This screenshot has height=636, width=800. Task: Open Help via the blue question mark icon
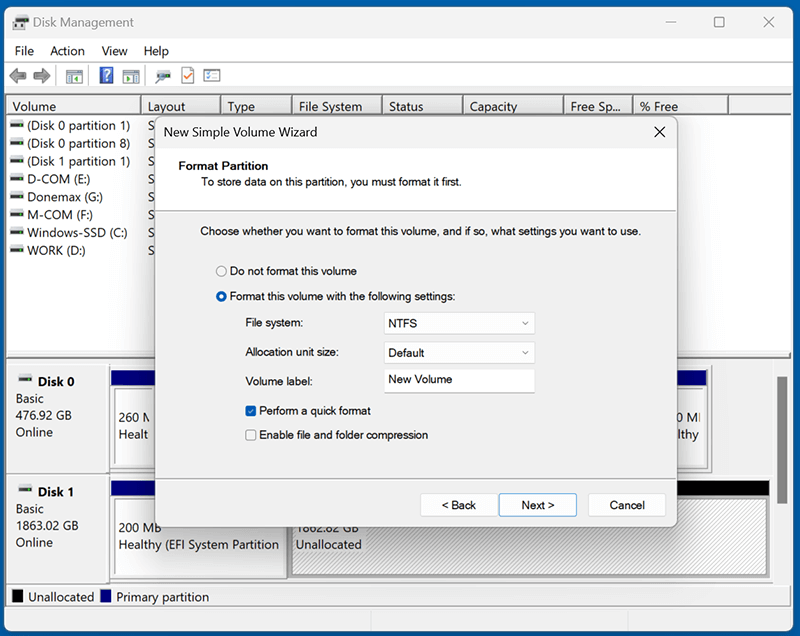click(106, 75)
